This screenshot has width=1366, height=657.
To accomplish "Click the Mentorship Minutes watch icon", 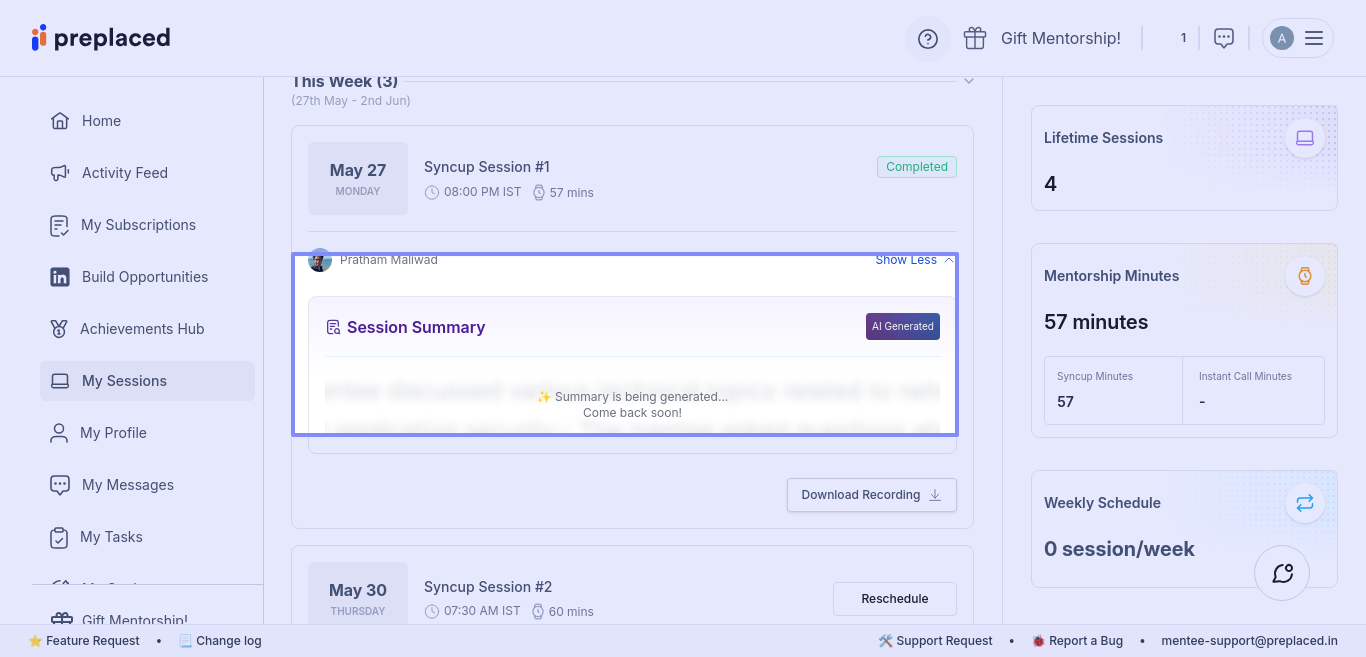I will pyautogui.click(x=1305, y=276).
